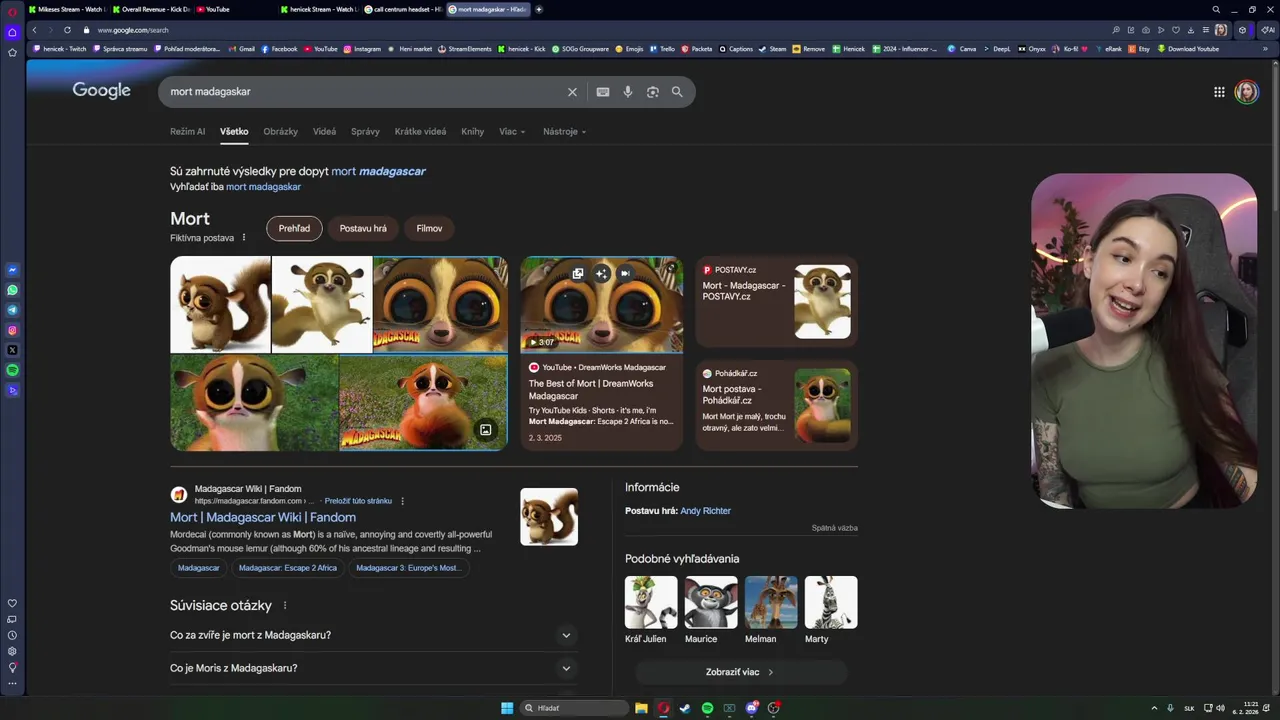Select the Filmov chip
1280x720 pixels.
(429, 228)
